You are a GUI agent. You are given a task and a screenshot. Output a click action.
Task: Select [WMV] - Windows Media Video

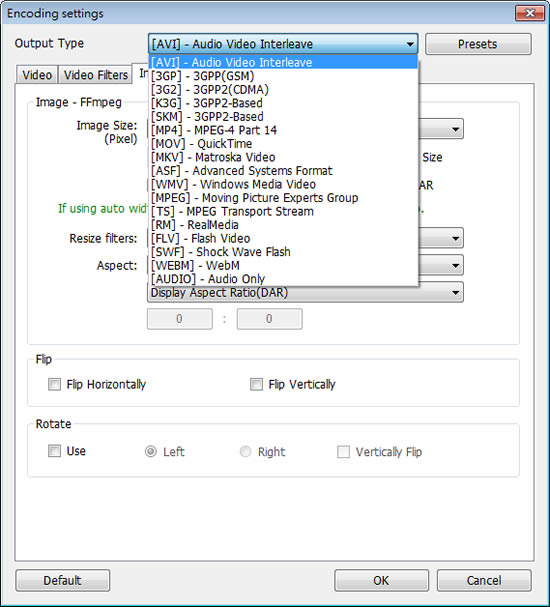coord(283,184)
